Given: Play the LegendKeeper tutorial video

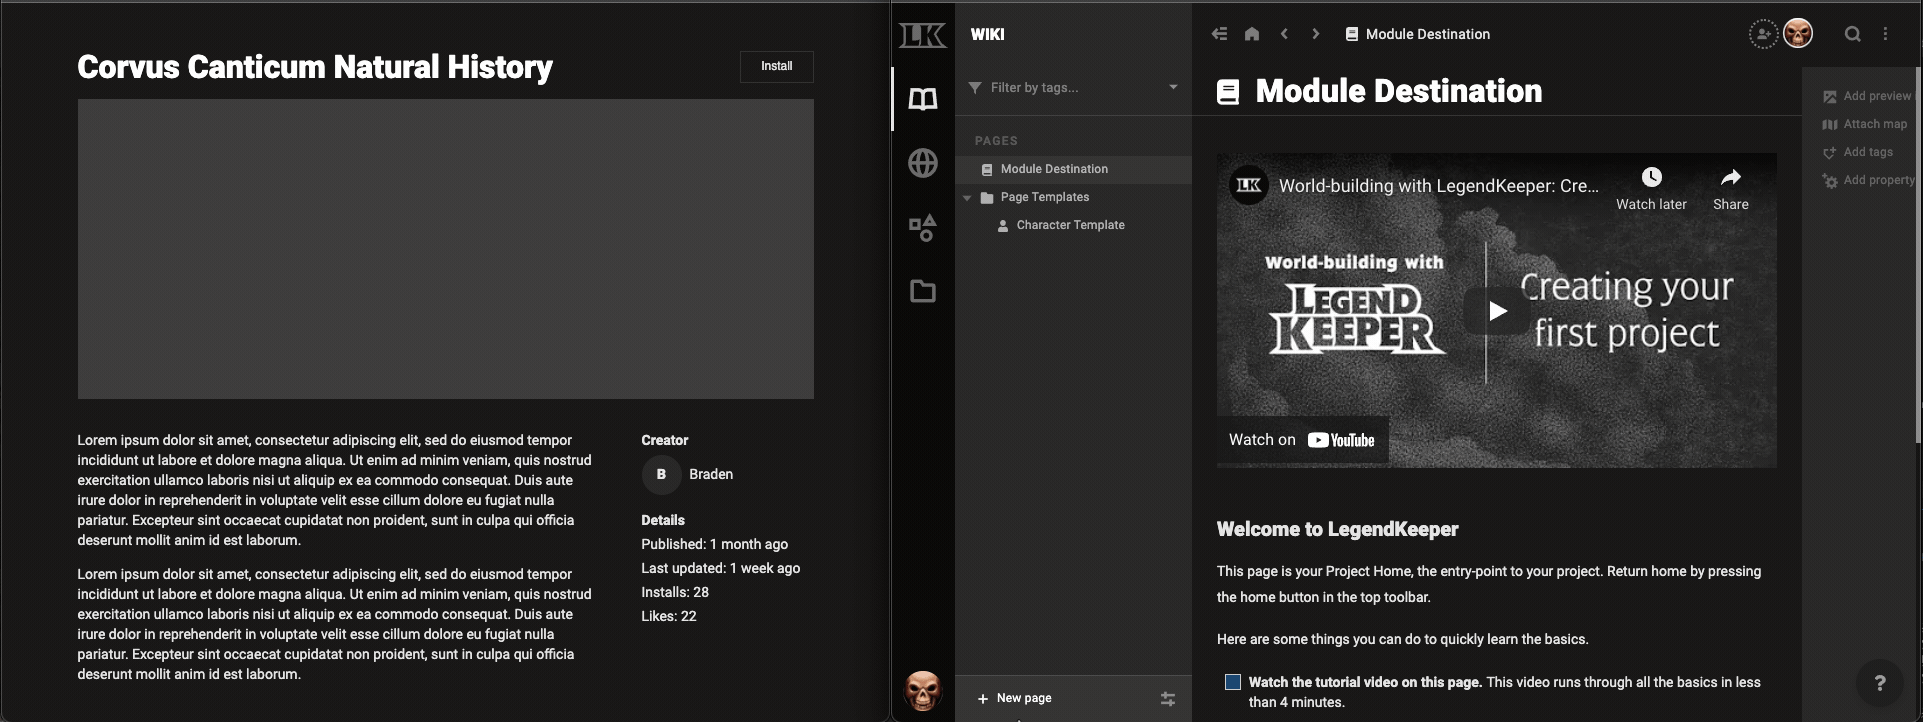Looking at the screenshot, I should [1496, 310].
